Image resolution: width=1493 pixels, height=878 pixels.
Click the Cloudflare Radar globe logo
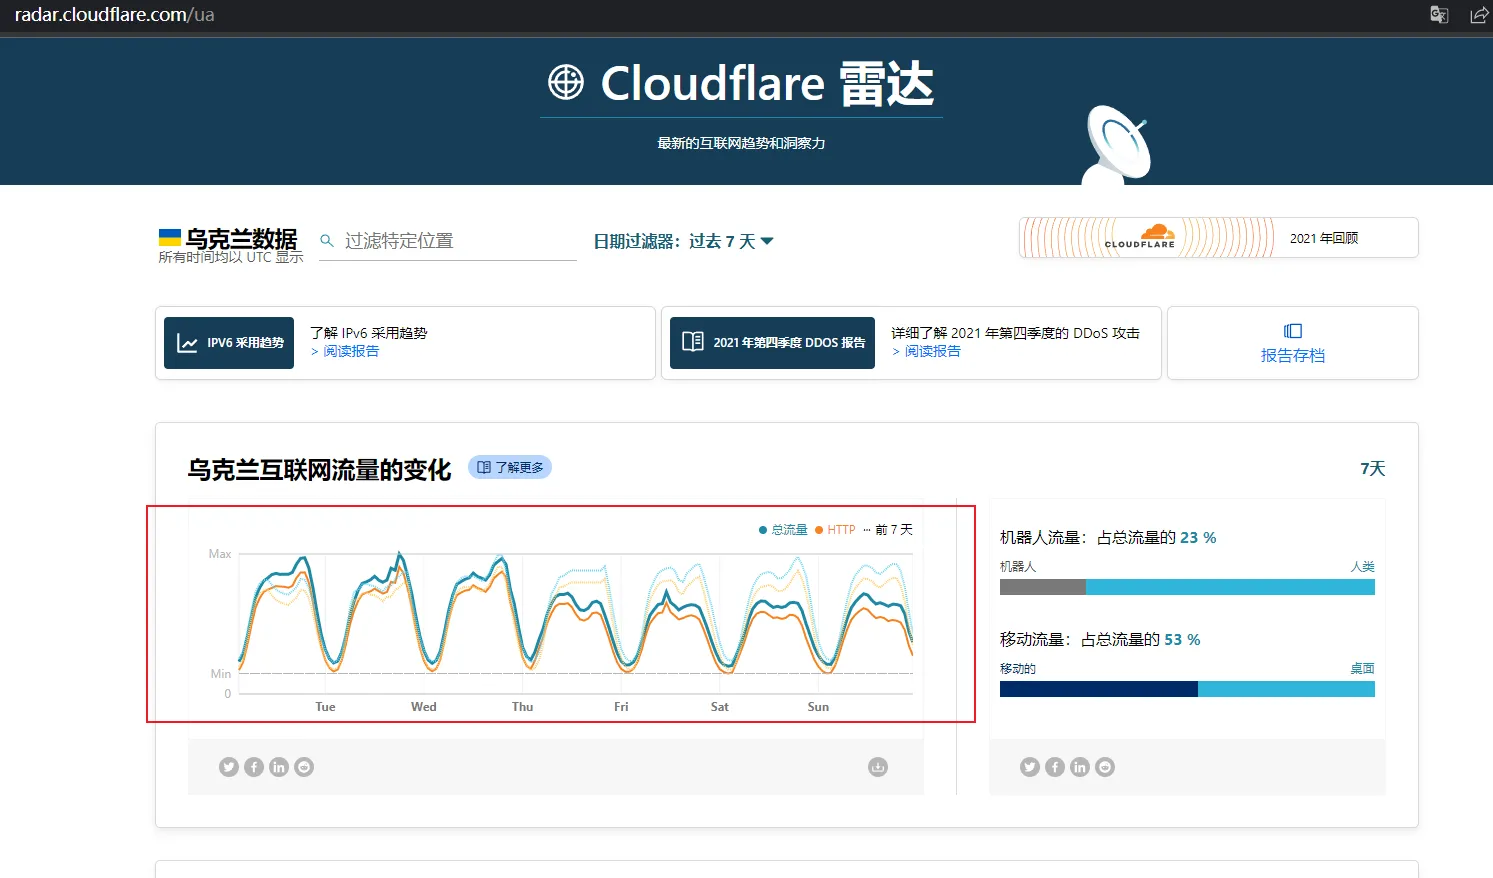coord(566,82)
